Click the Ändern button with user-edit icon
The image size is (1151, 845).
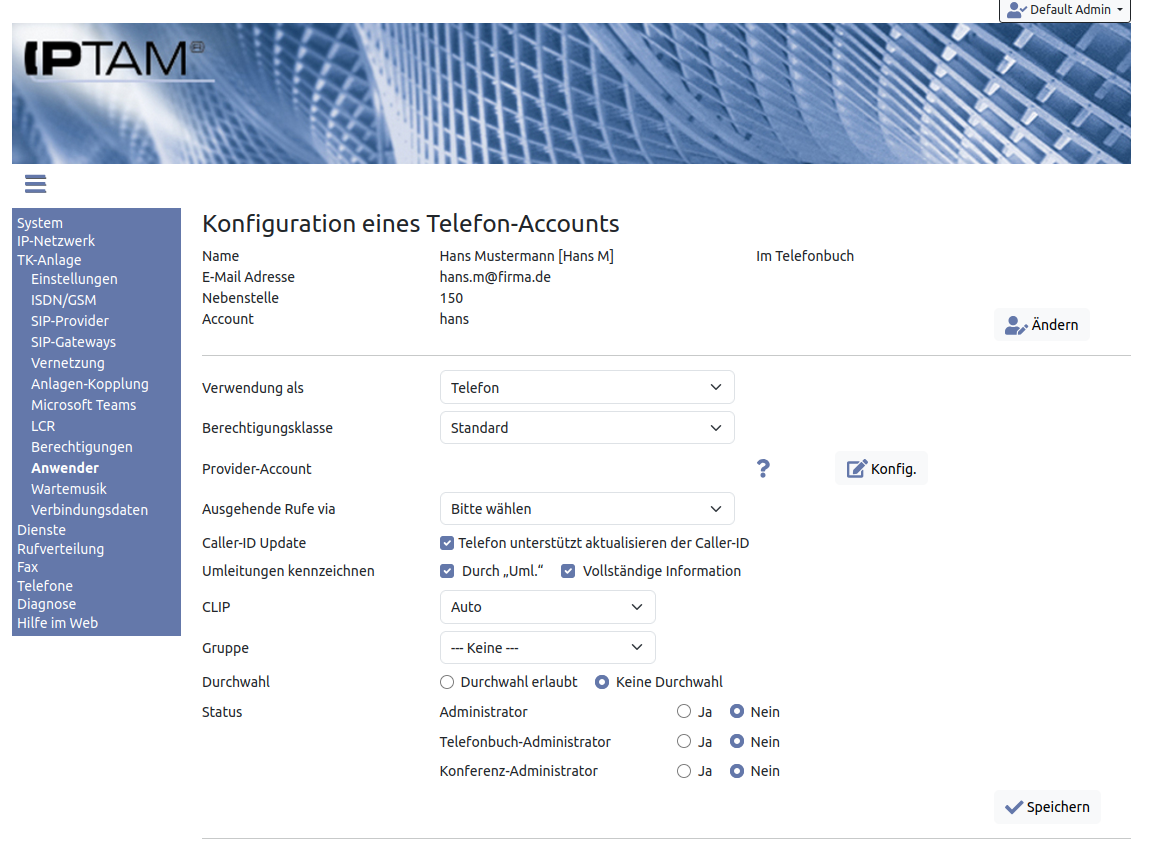tap(1041, 325)
